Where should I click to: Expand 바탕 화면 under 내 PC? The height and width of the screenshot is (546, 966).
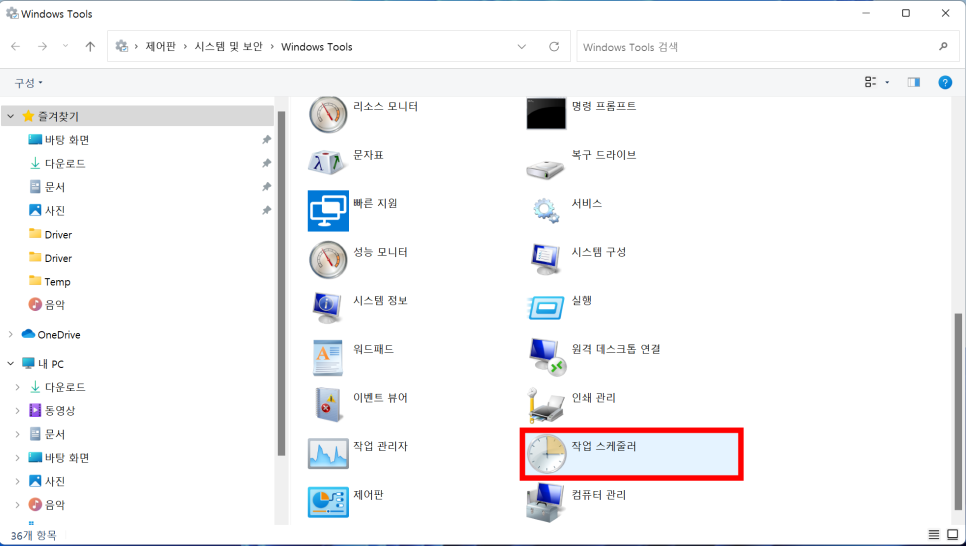point(18,457)
